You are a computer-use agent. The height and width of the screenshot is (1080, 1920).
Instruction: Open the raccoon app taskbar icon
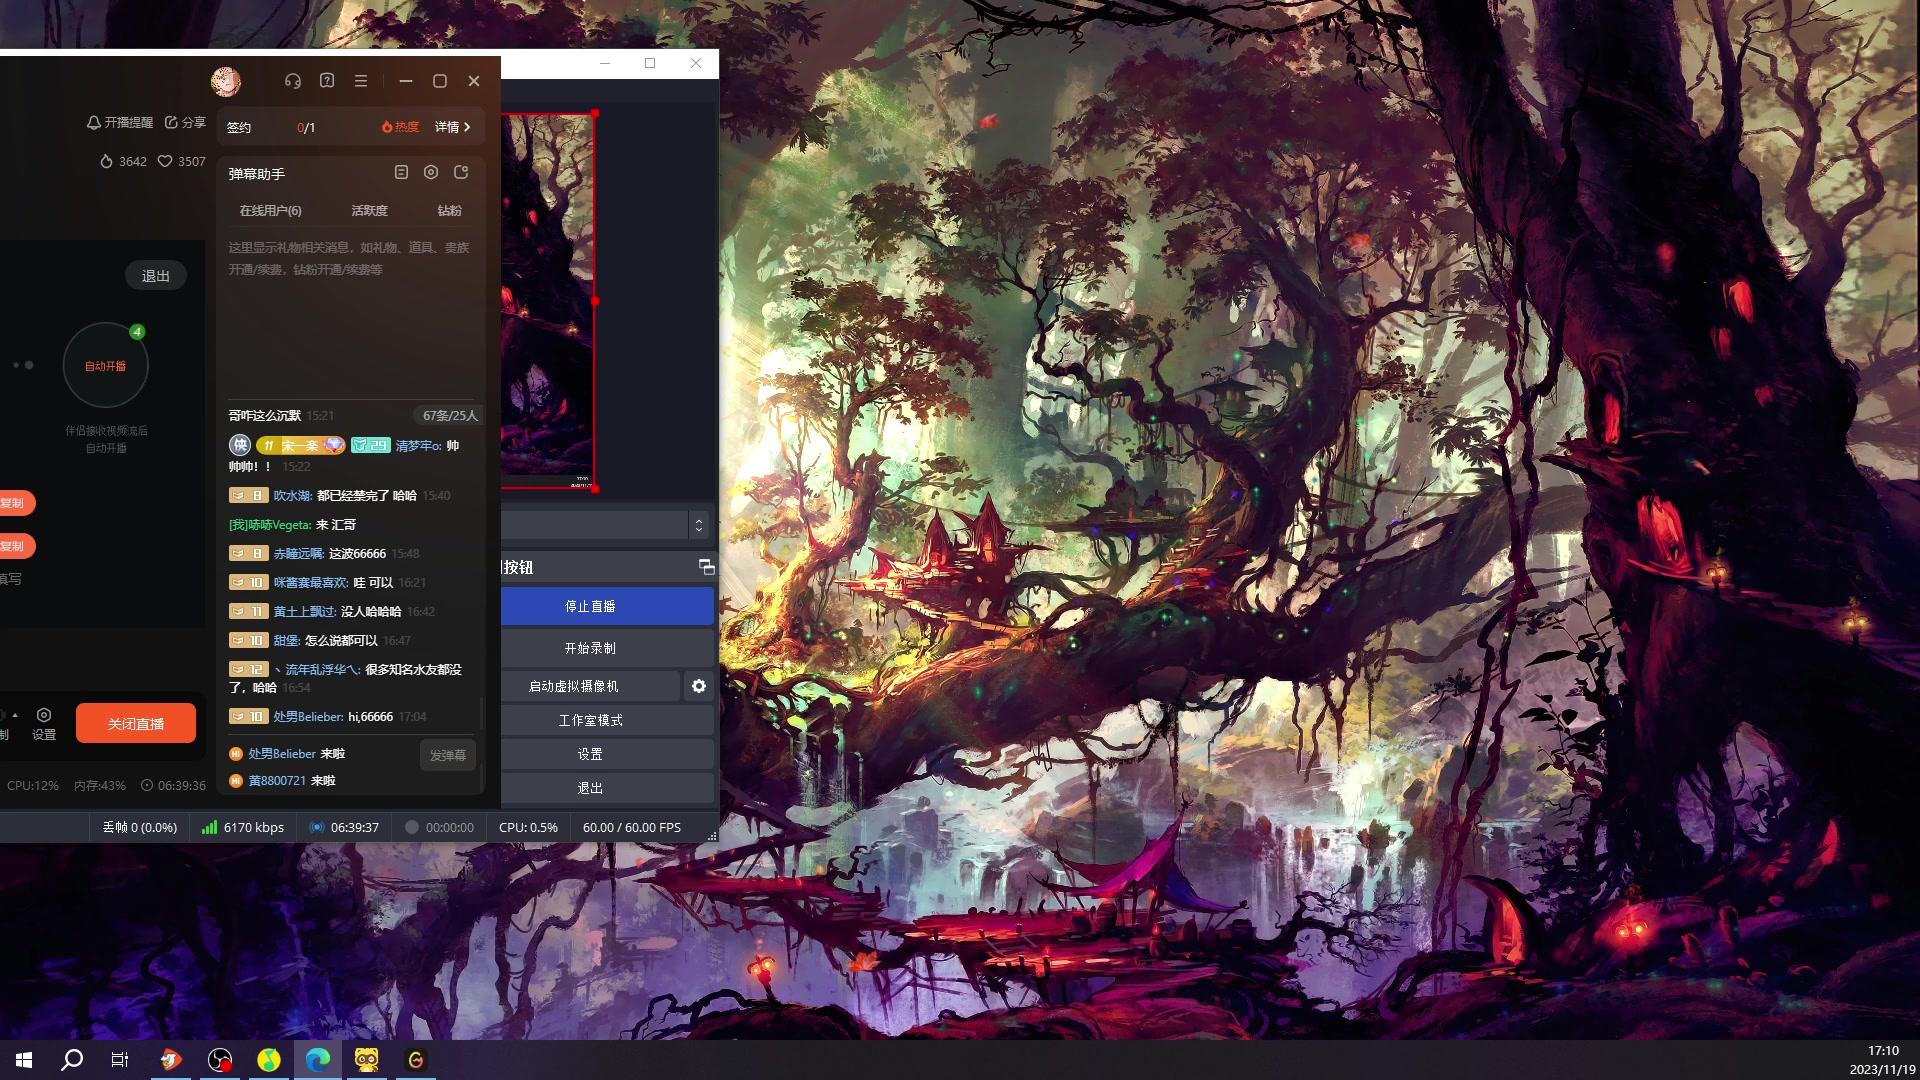367,1060
